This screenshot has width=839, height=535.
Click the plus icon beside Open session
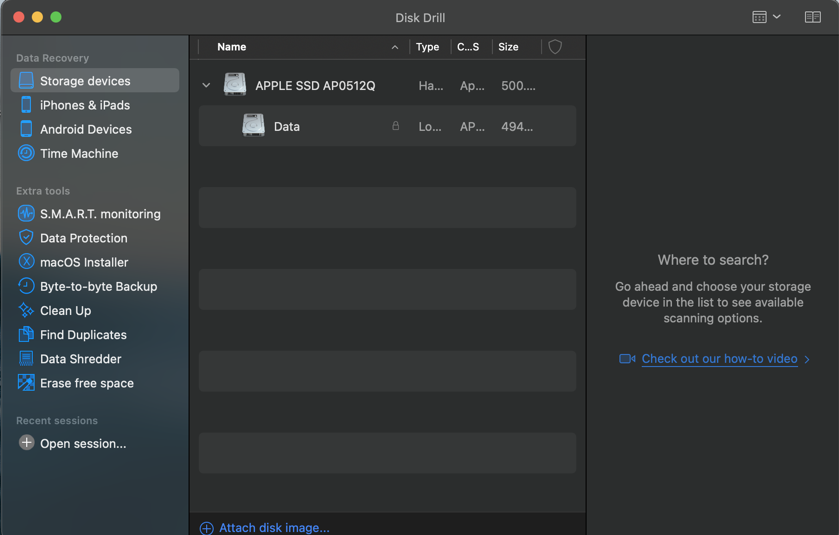coord(26,443)
